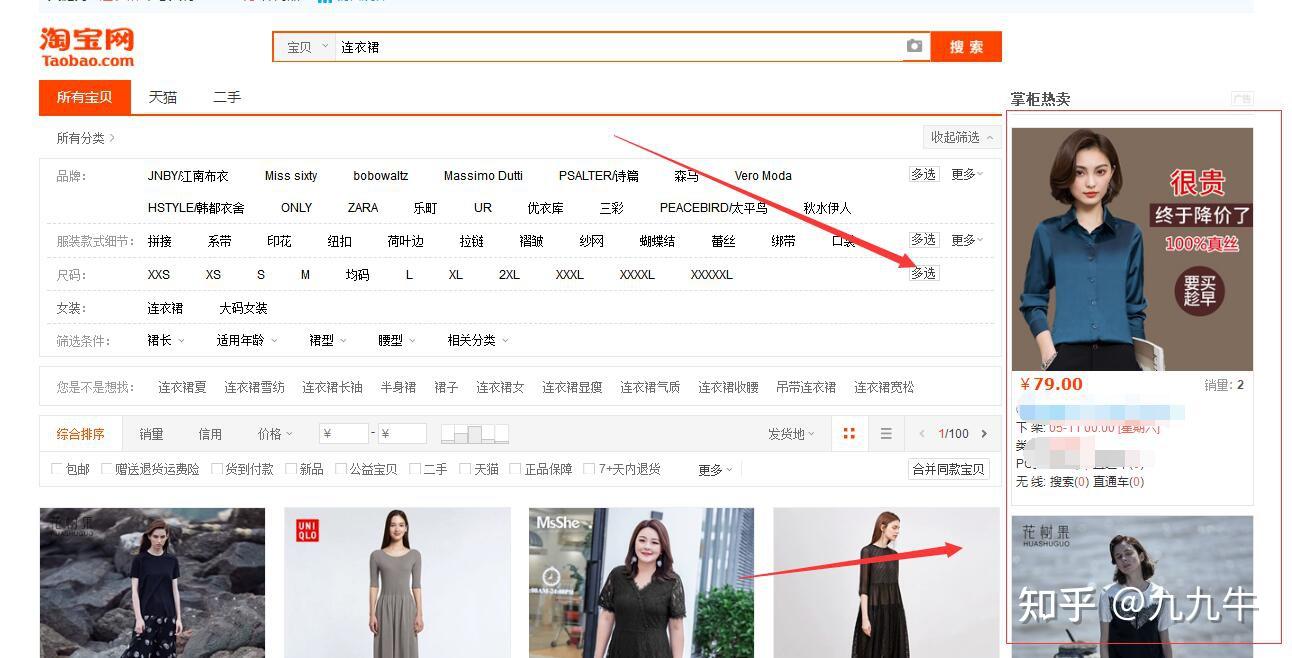Click the camera image-search icon
Viewport: 1292px width, 658px height.
click(x=916, y=46)
